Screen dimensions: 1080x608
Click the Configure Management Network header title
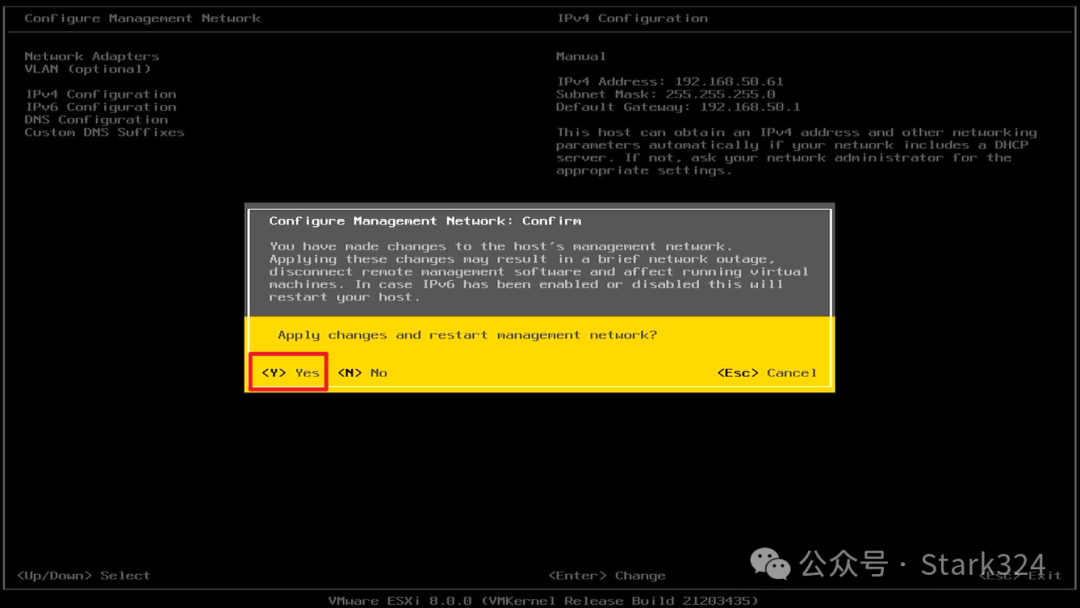(x=143, y=19)
